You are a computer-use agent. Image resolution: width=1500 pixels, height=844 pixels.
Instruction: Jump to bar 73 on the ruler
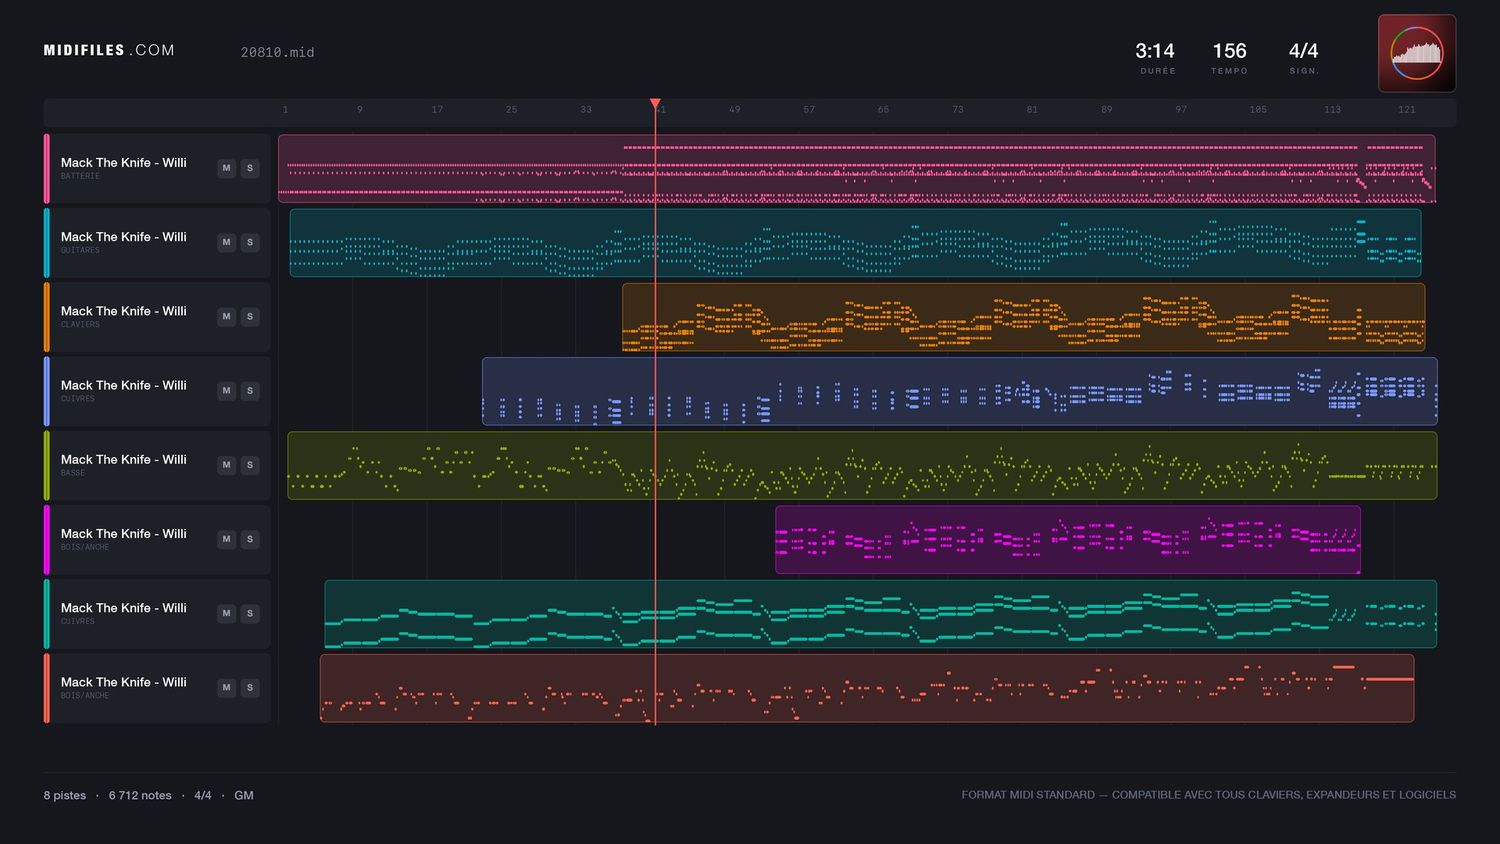958,110
